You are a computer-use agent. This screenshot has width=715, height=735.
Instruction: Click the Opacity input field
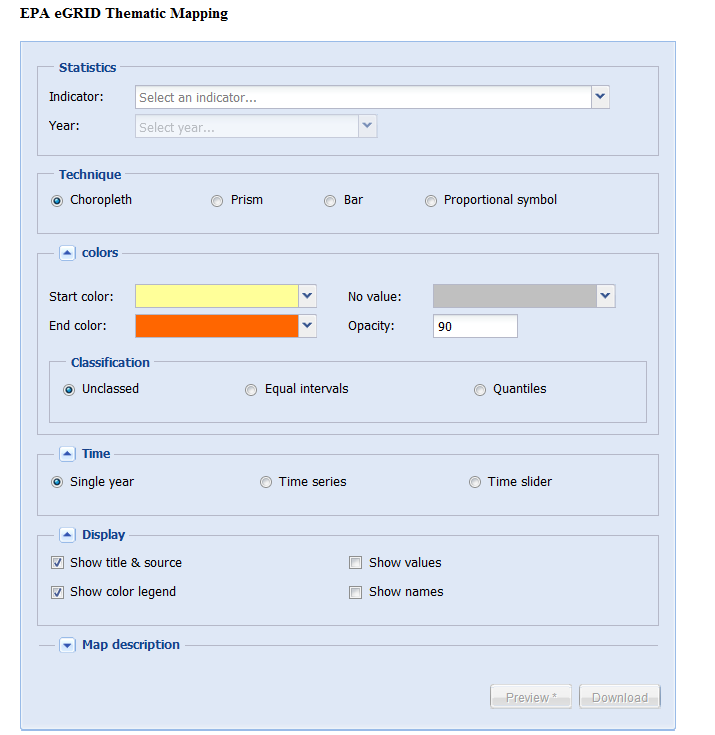tap(475, 326)
